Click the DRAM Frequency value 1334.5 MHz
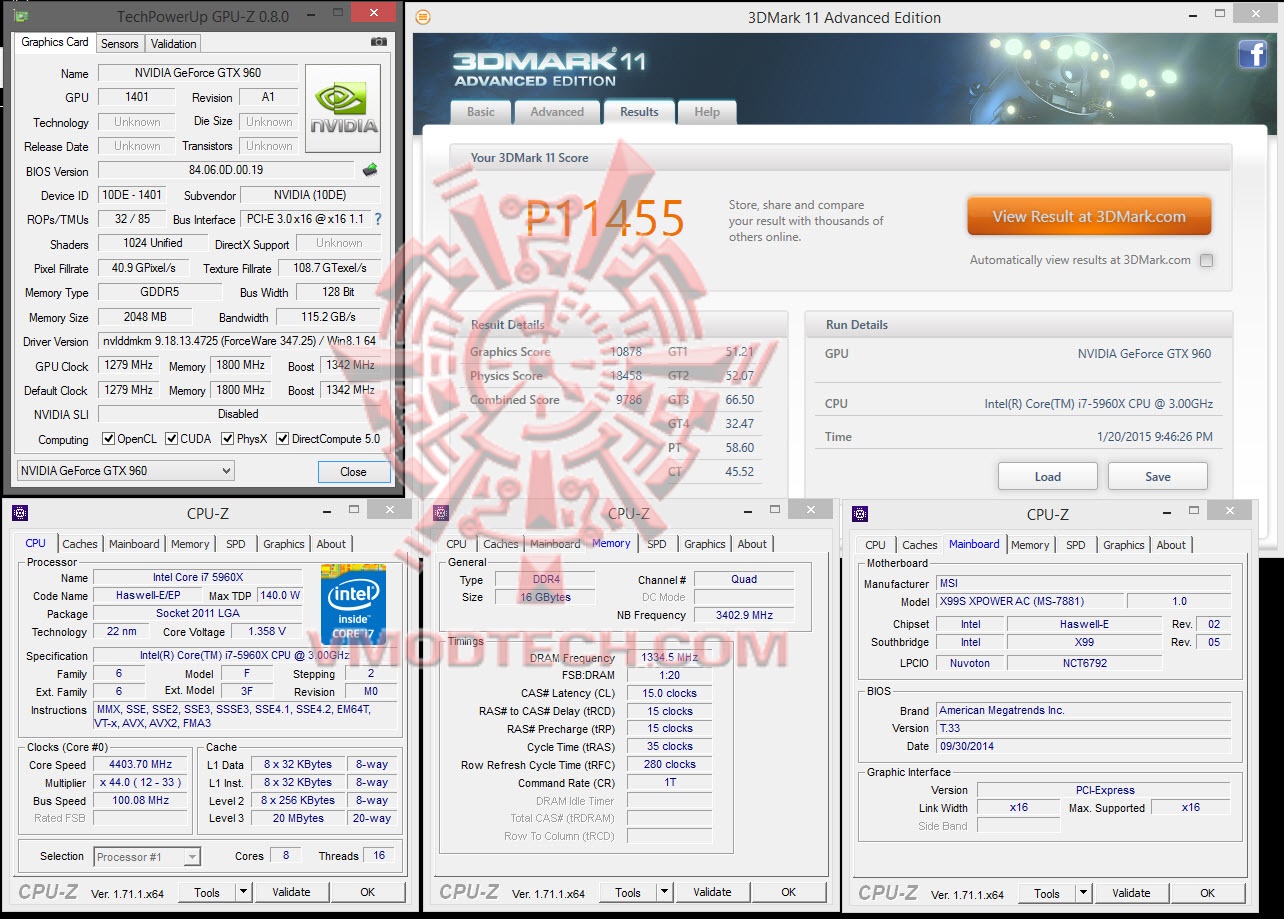1284x919 pixels. [671, 658]
